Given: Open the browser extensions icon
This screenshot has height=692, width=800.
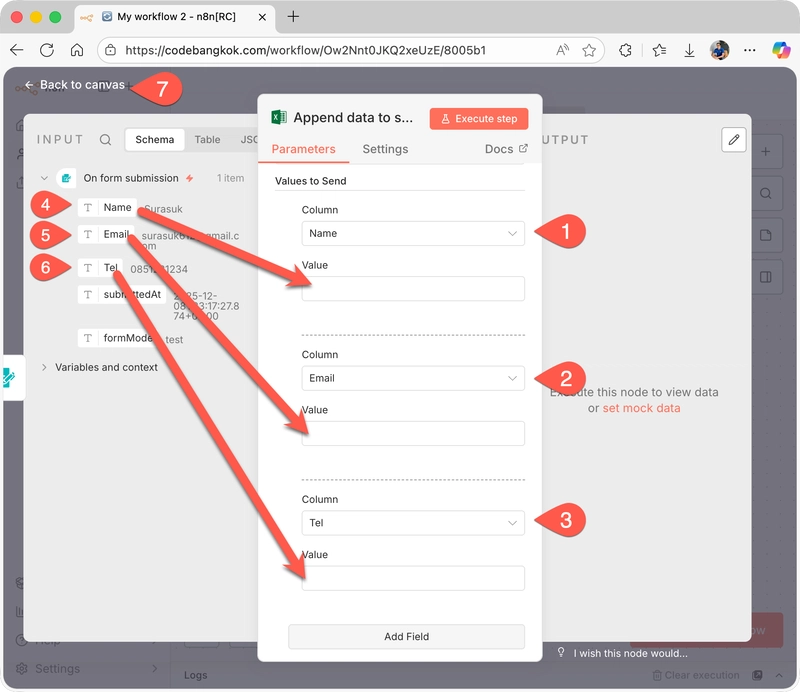Looking at the screenshot, I should (626, 50).
